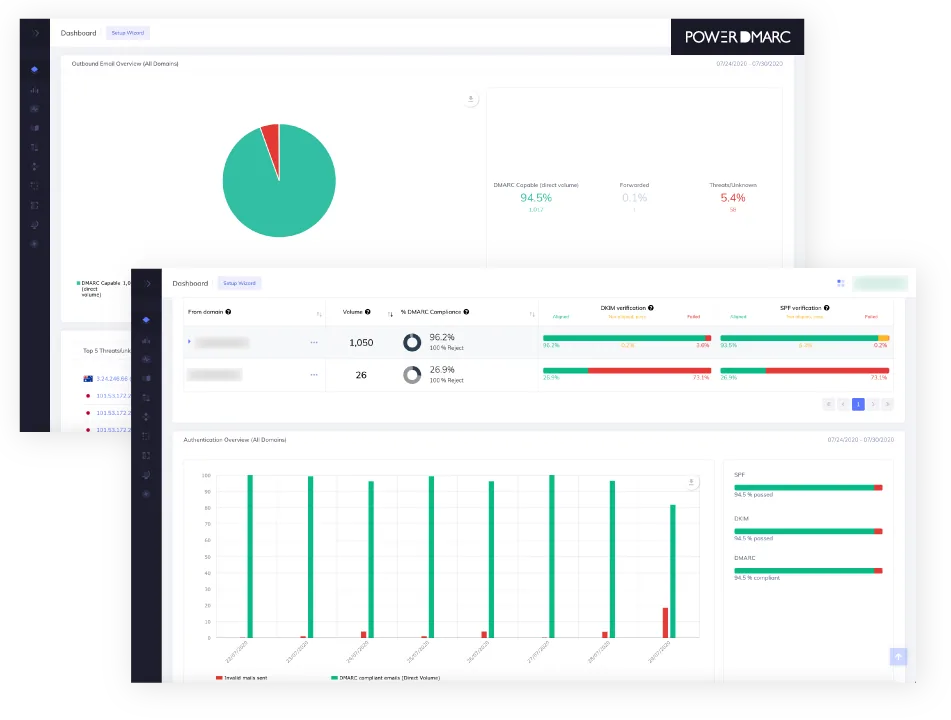Expand the sidebar in the front dashboard window
The image size is (951, 720).
(x=148, y=284)
